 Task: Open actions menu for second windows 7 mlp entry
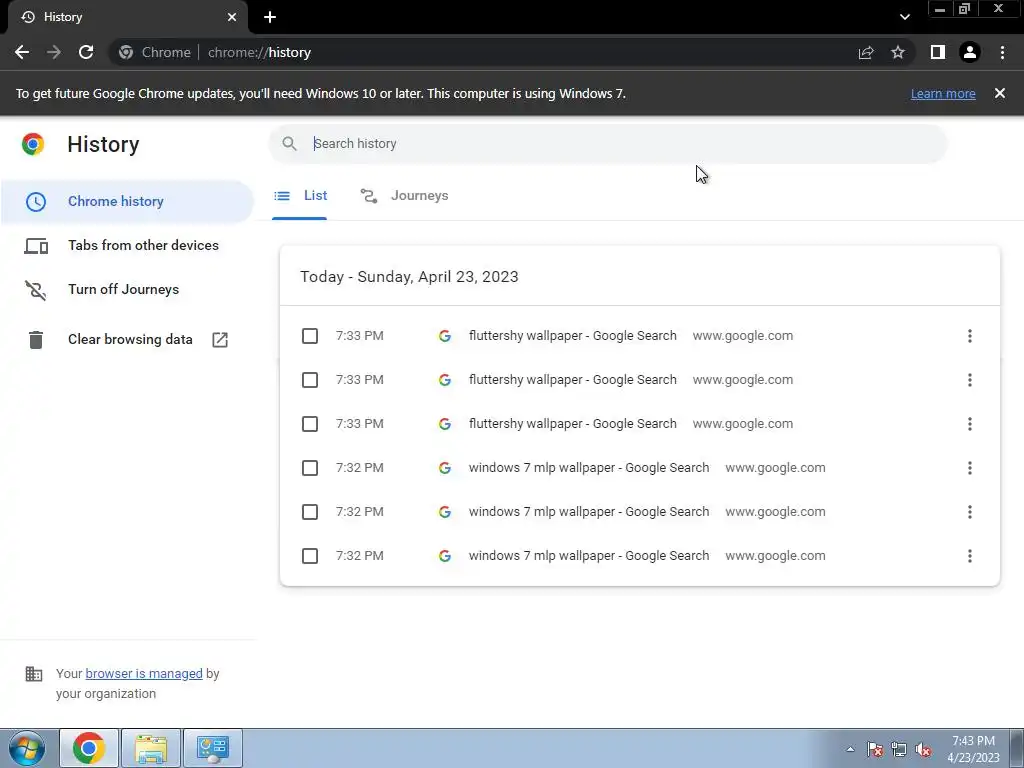pyautogui.click(x=970, y=512)
